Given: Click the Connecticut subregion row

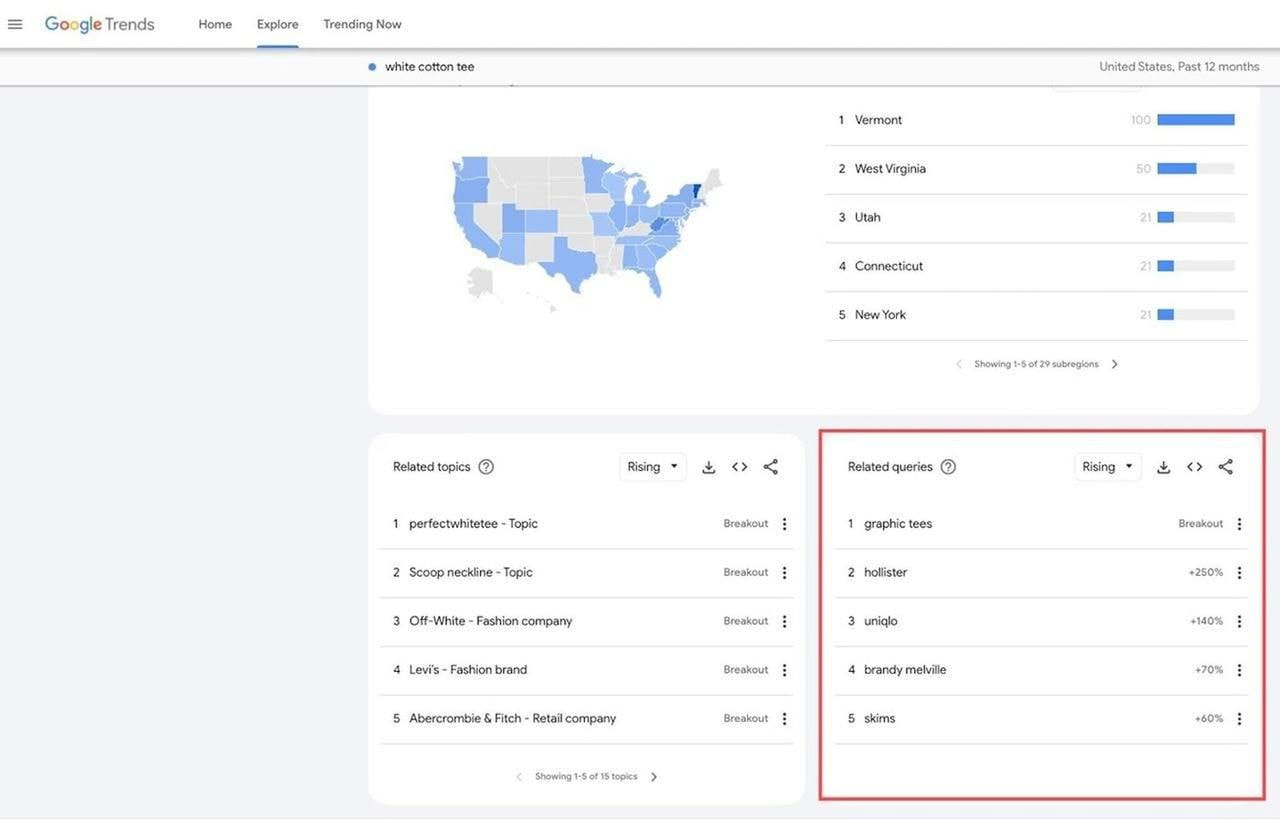Looking at the screenshot, I should tap(1037, 266).
